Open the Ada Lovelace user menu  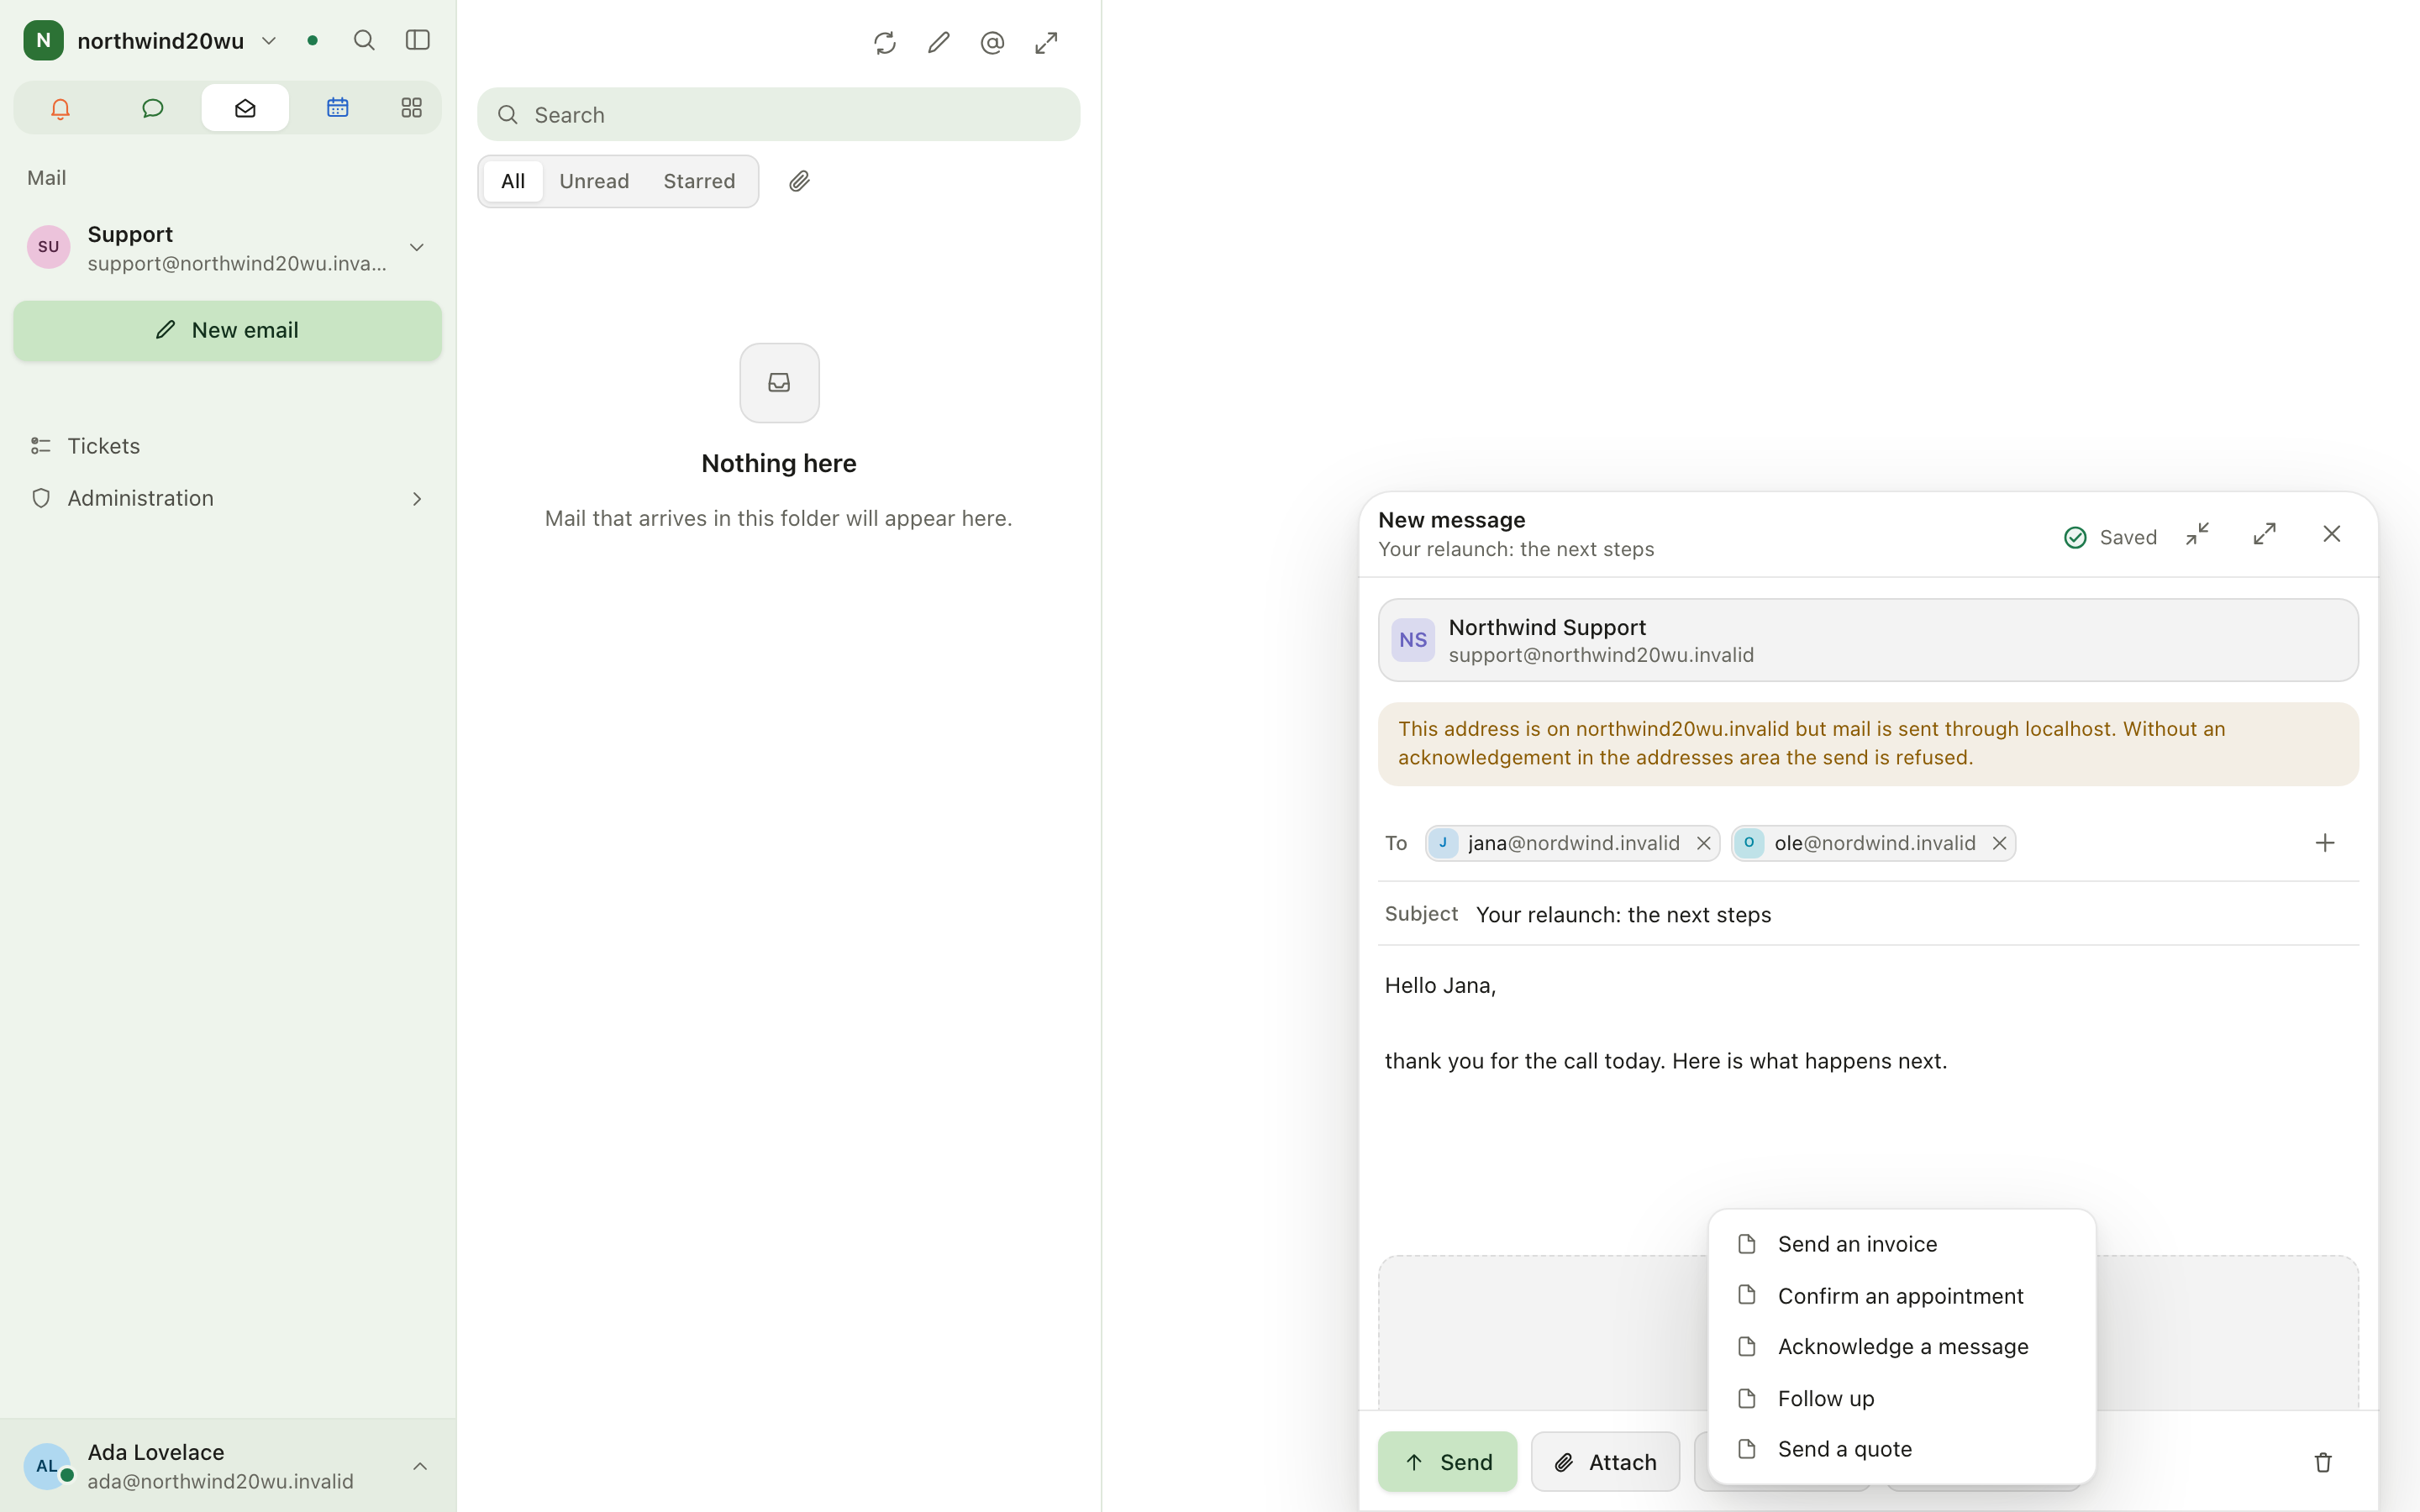click(227, 1466)
